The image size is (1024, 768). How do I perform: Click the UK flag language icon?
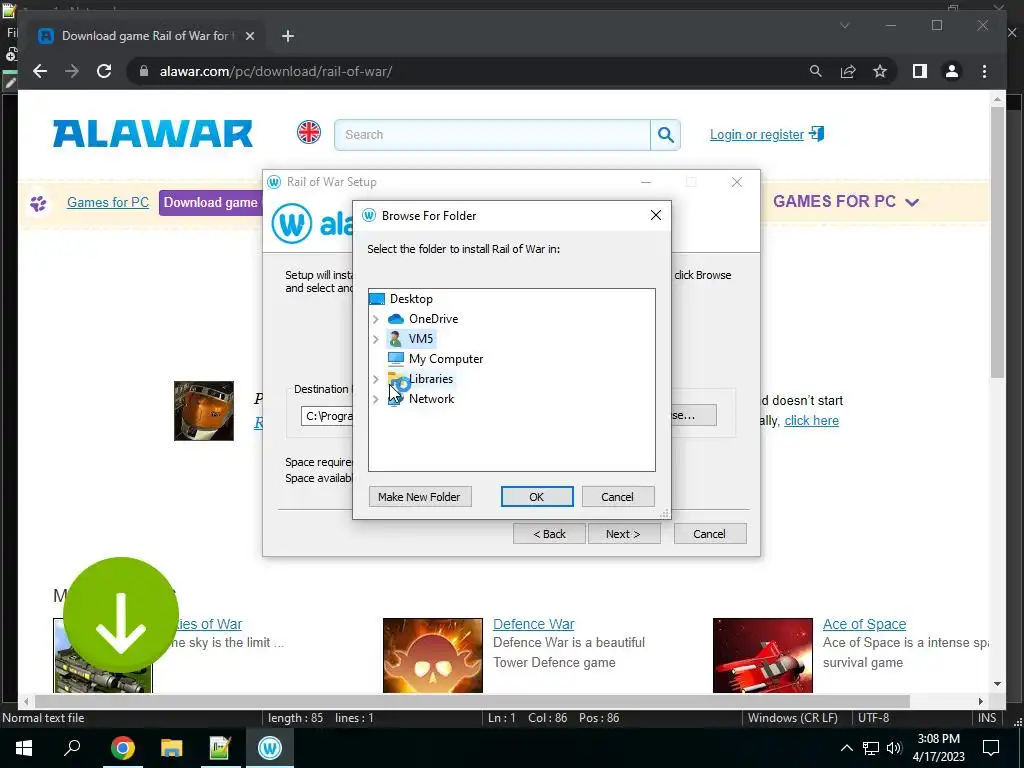click(309, 132)
